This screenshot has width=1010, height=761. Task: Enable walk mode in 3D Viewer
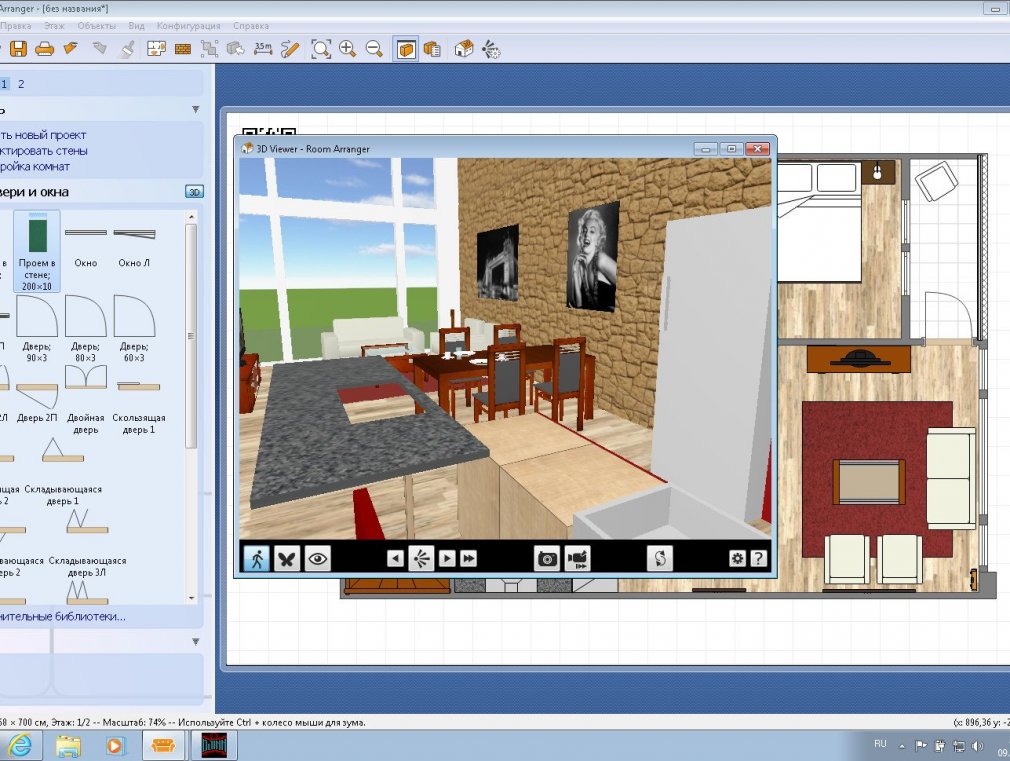[x=257, y=558]
